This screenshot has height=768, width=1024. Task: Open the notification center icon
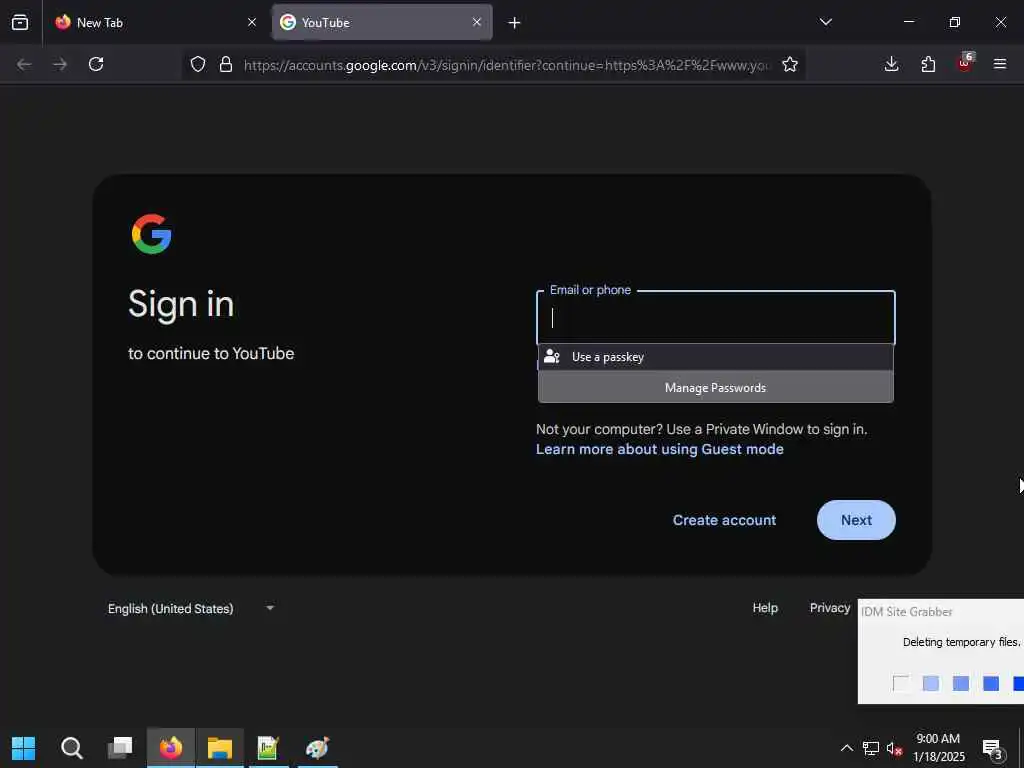click(x=993, y=748)
